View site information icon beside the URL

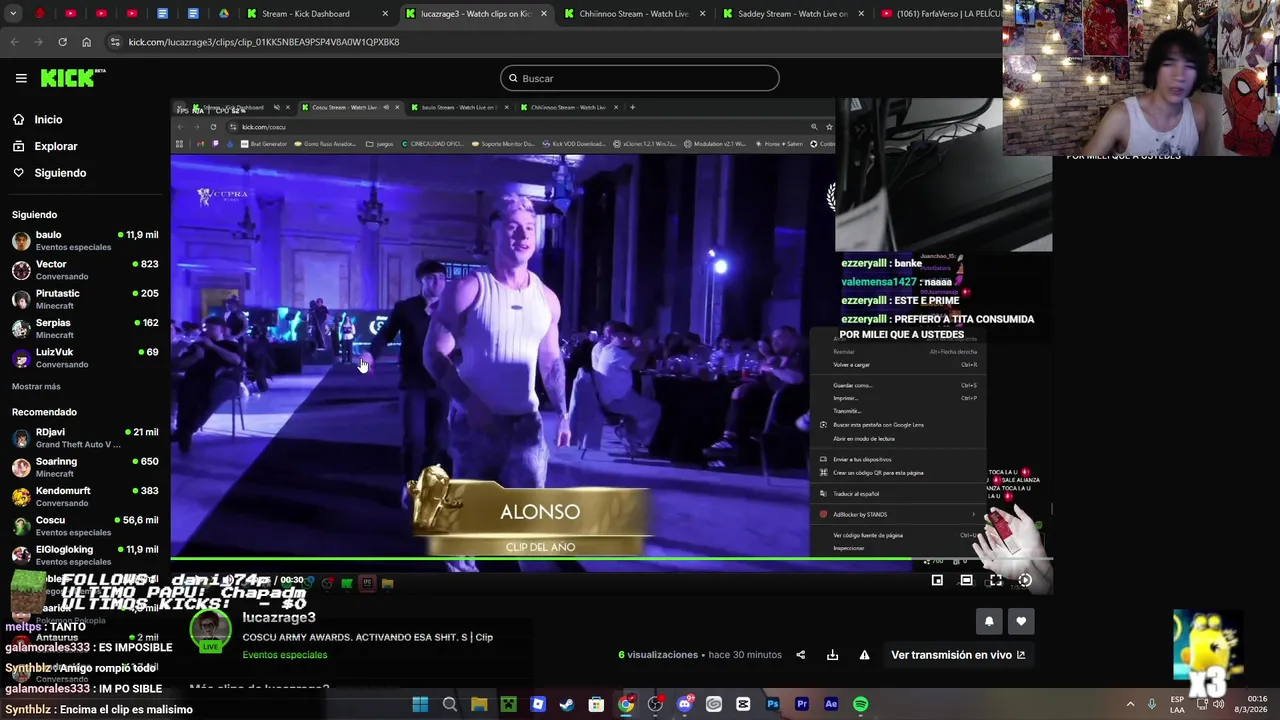[115, 42]
